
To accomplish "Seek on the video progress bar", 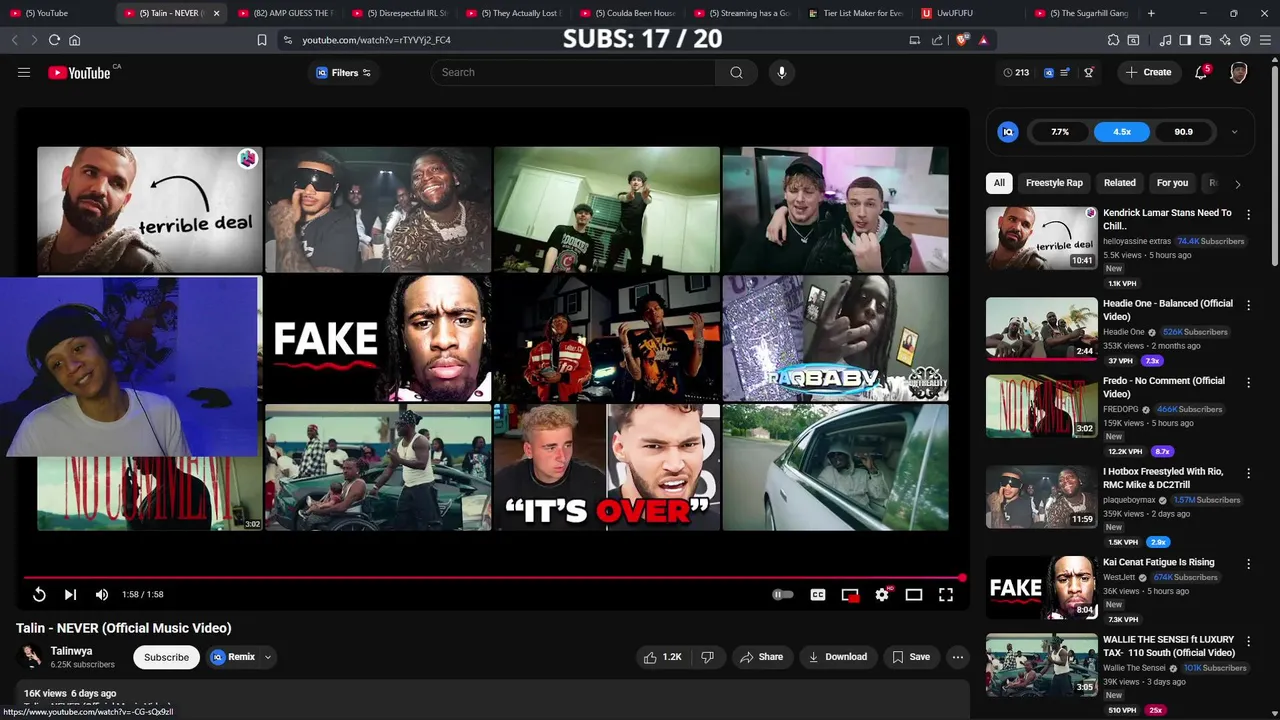I will click(493, 578).
